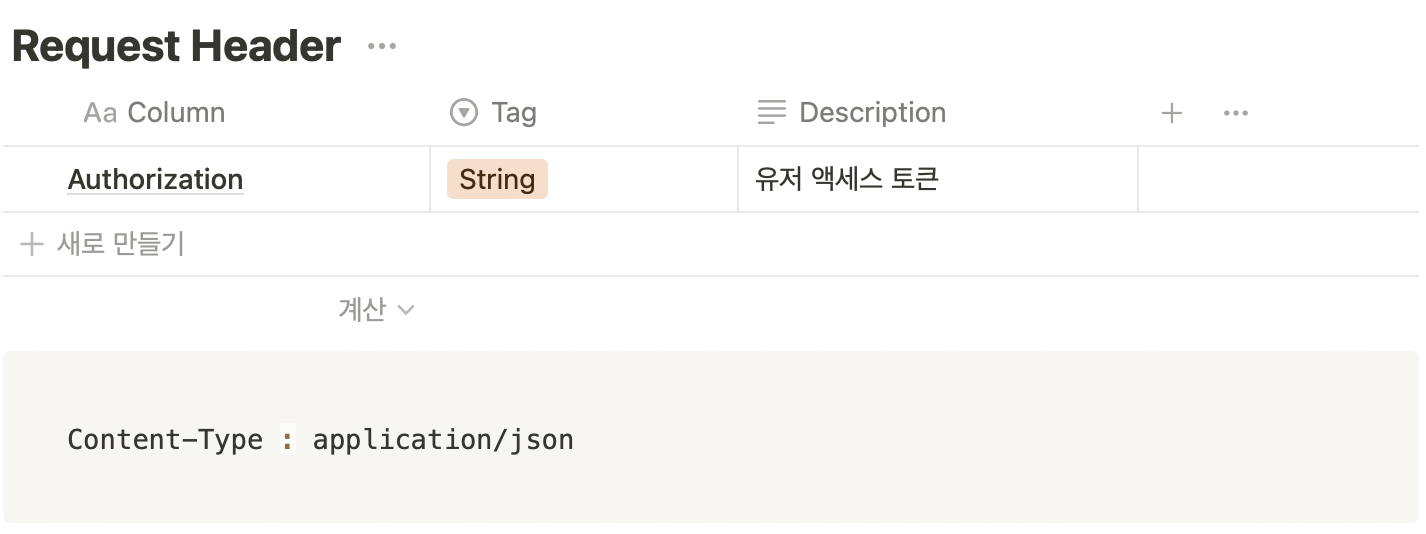Viewport: 1426px width, 534px height.
Task: Click the 유저 액세스 토큰 description cell
Action: (x=846, y=180)
